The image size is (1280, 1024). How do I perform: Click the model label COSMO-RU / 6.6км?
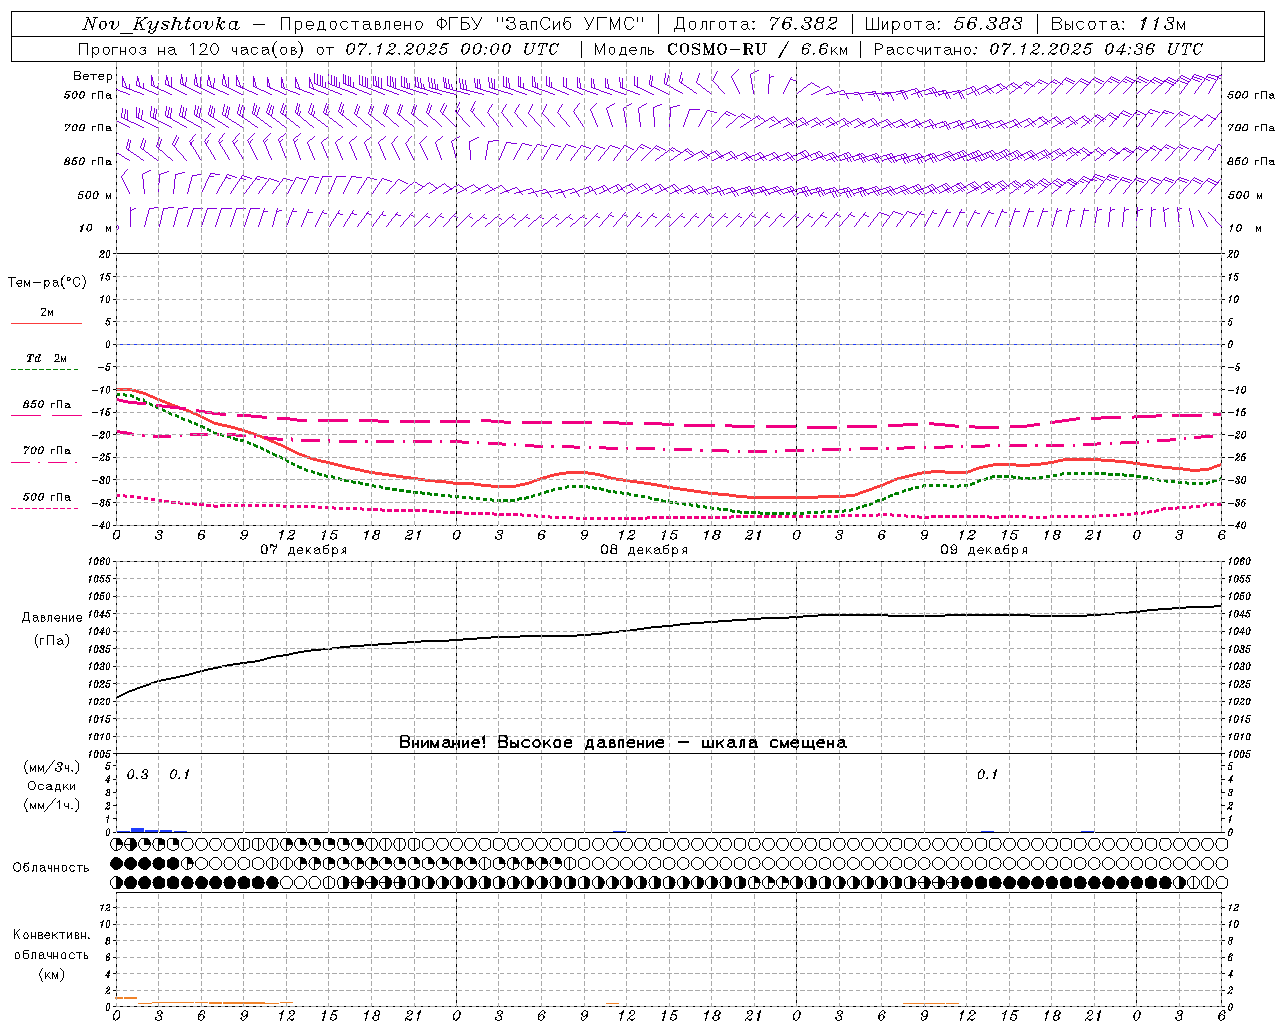757,49
